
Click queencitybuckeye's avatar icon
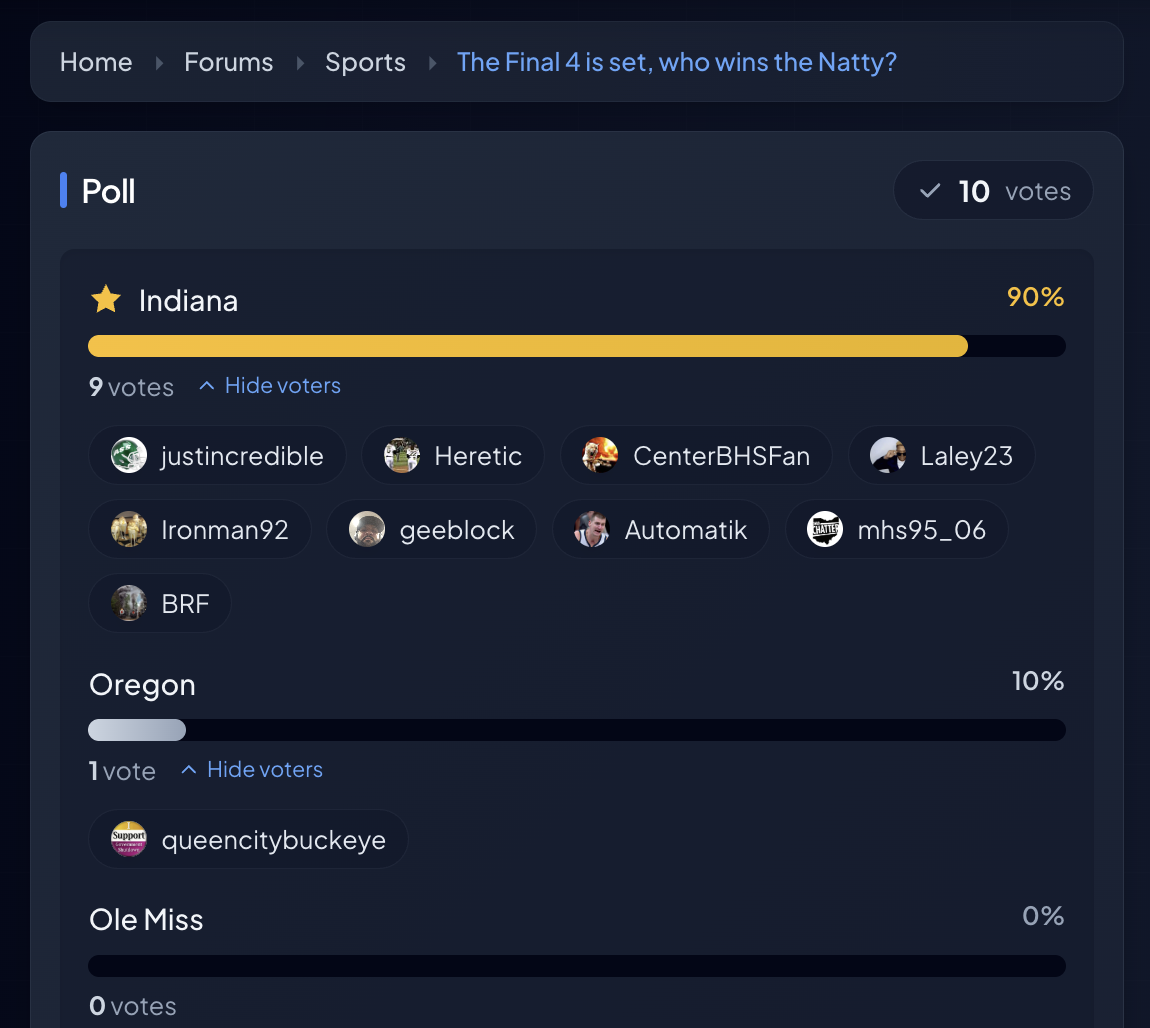pyautogui.click(x=129, y=840)
